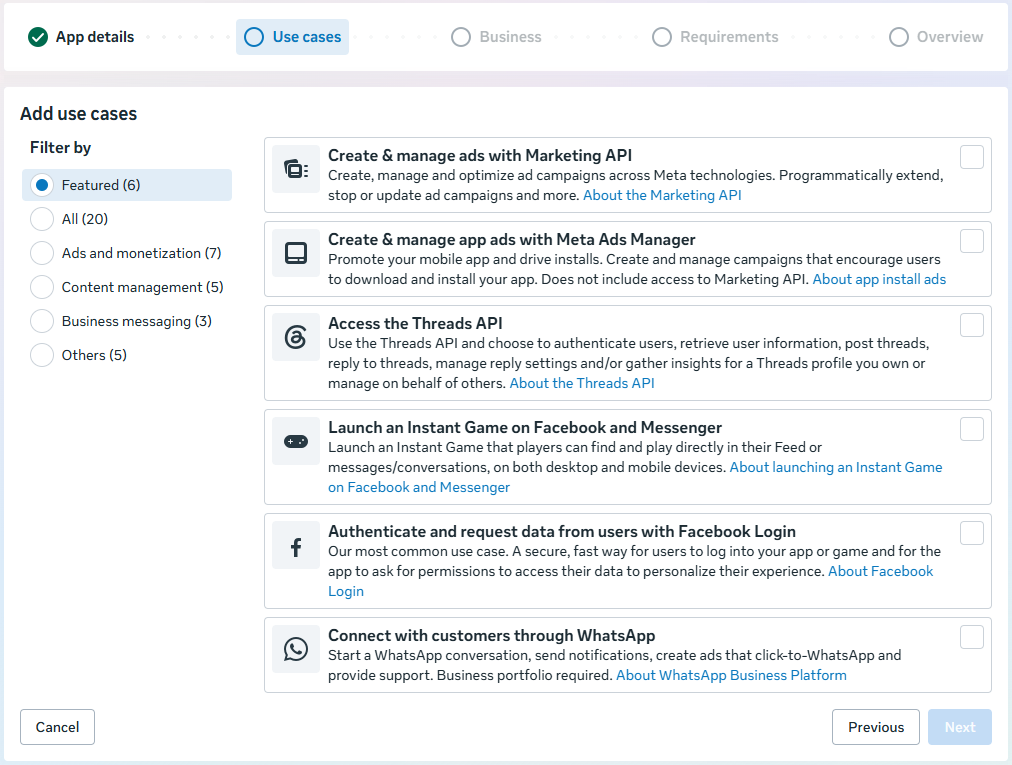Choose the Ads and monetization (7) filter
This screenshot has height=765, width=1012.
click(x=126, y=253)
